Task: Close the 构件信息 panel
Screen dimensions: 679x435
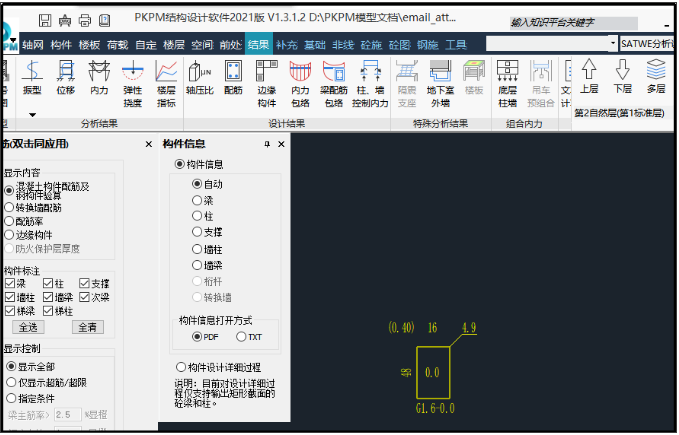Action: click(x=281, y=144)
